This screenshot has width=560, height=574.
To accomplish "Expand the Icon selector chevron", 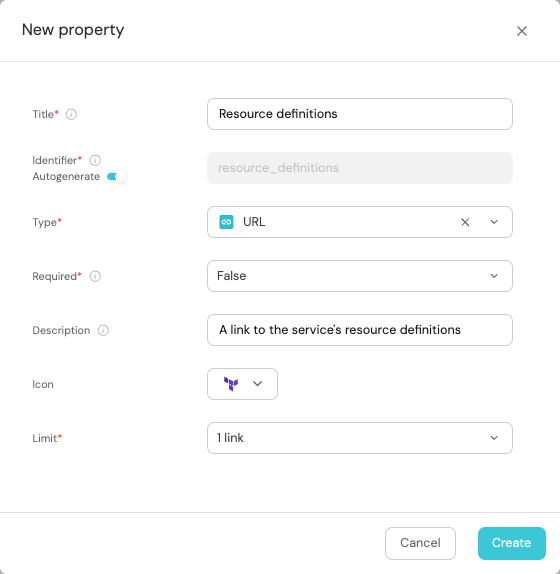I will coord(258,384).
